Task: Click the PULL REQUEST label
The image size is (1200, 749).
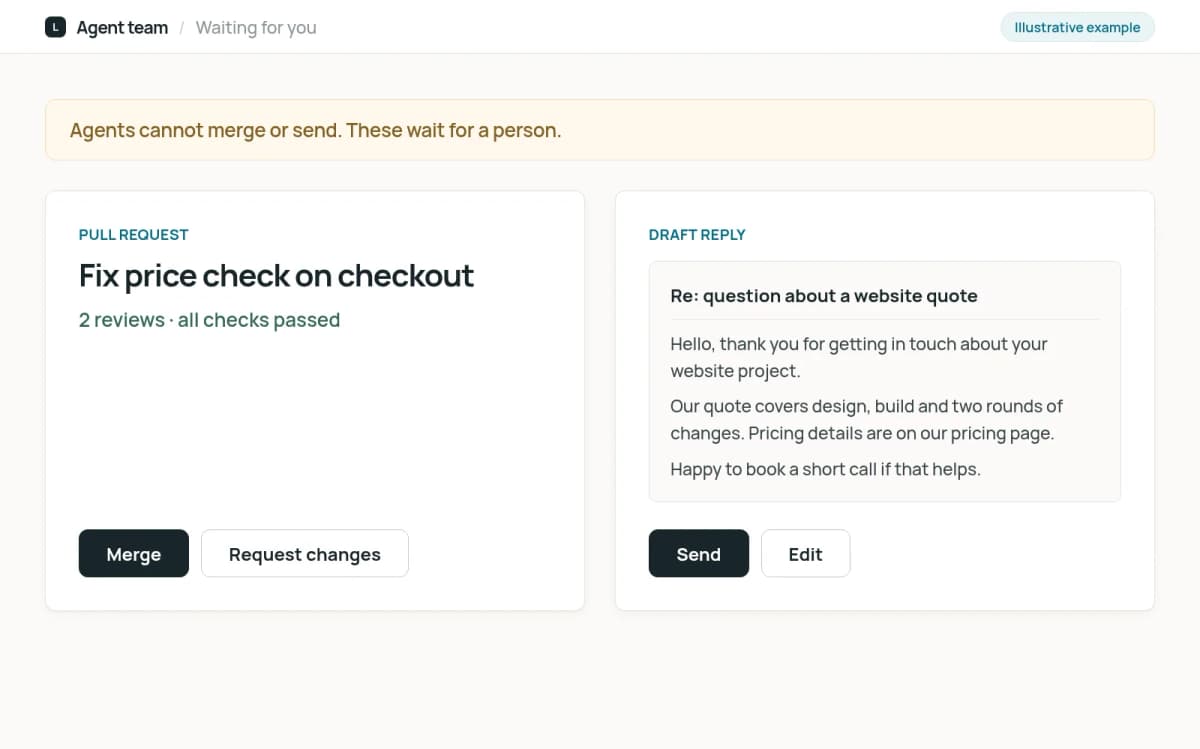Action: (x=134, y=234)
